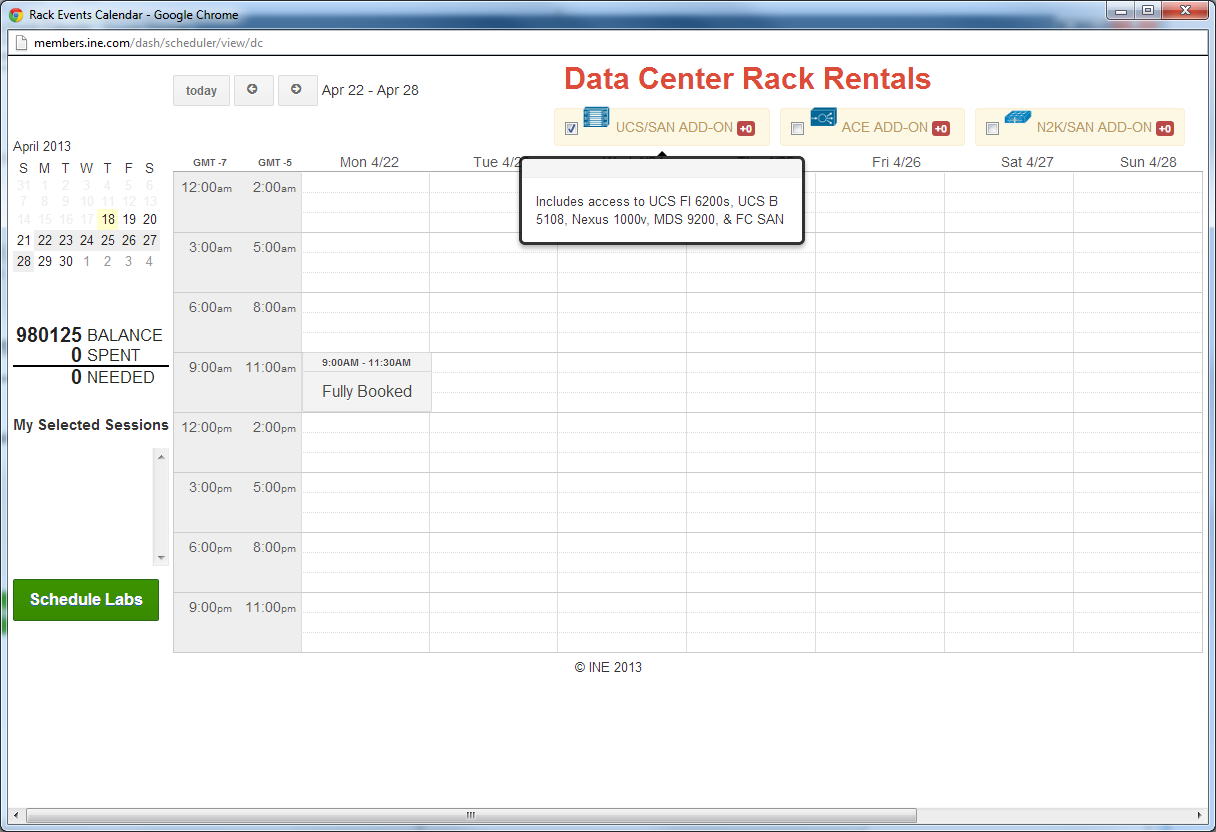Viewport: 1216px width, 832px height.
Task: Select the UCS/SAN ADD-ON label
Action: (674, 127)
